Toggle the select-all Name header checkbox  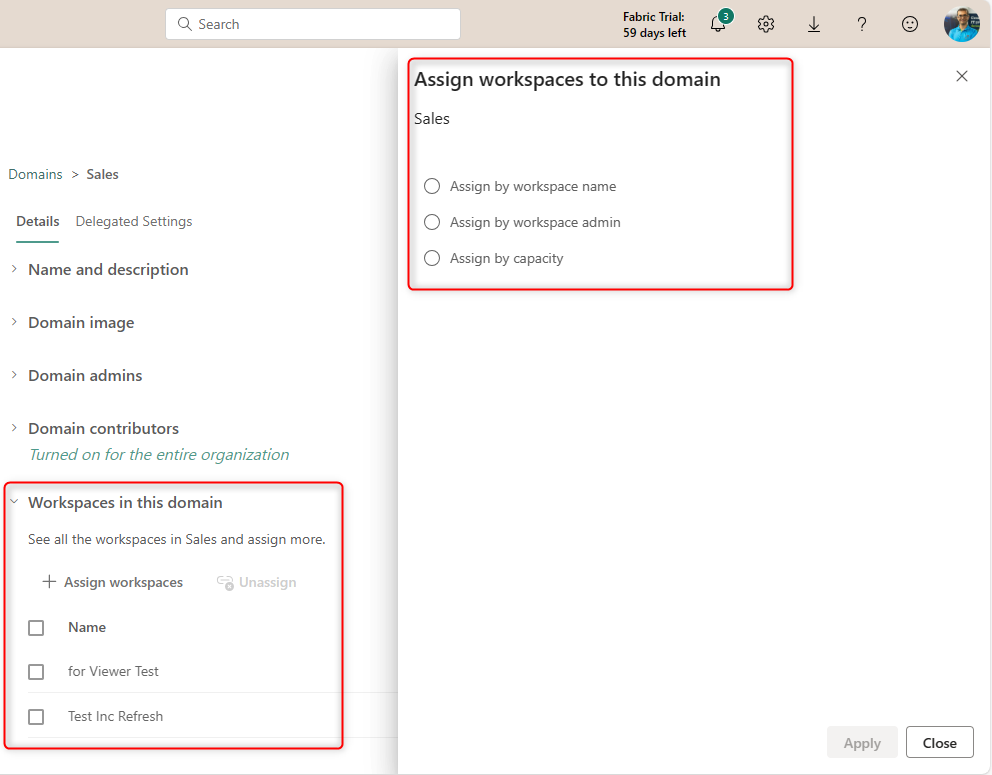tap(36, 628)
